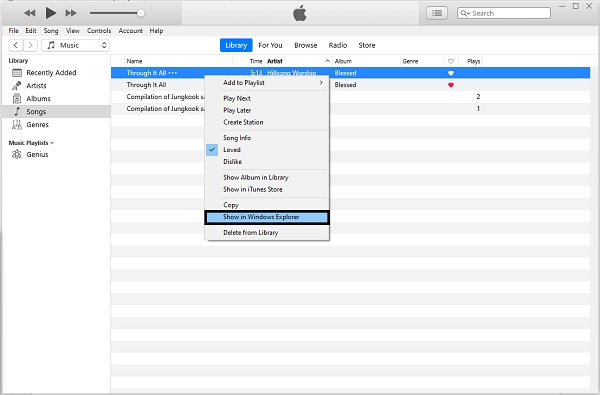Switch to the For You tab
This screenshot has height=395, width=600.
point(271,45)
